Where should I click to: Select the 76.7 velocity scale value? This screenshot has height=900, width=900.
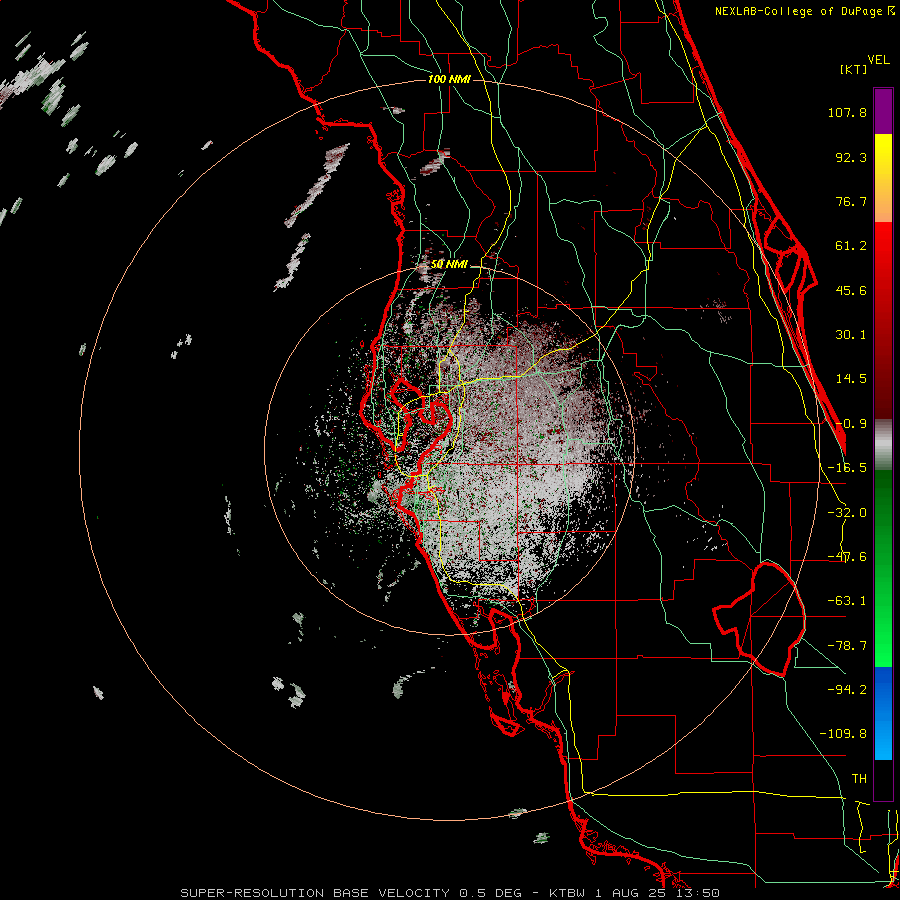click(x=851, y=201)
